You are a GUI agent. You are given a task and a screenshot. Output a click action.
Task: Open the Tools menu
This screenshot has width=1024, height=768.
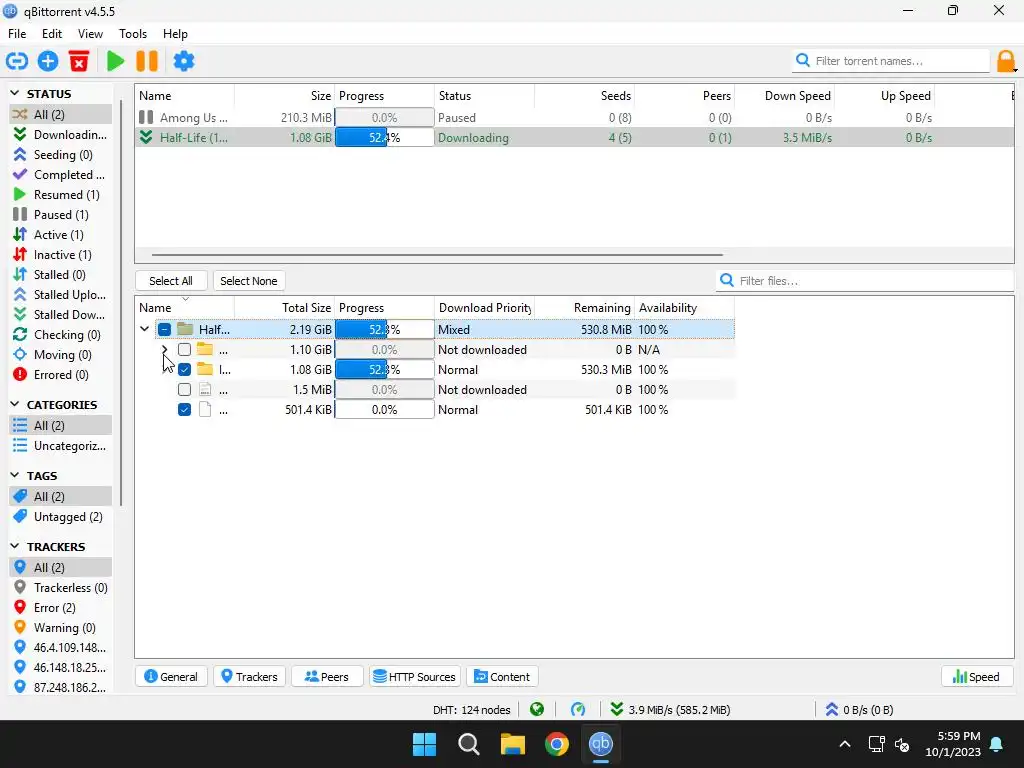(133, 34)
